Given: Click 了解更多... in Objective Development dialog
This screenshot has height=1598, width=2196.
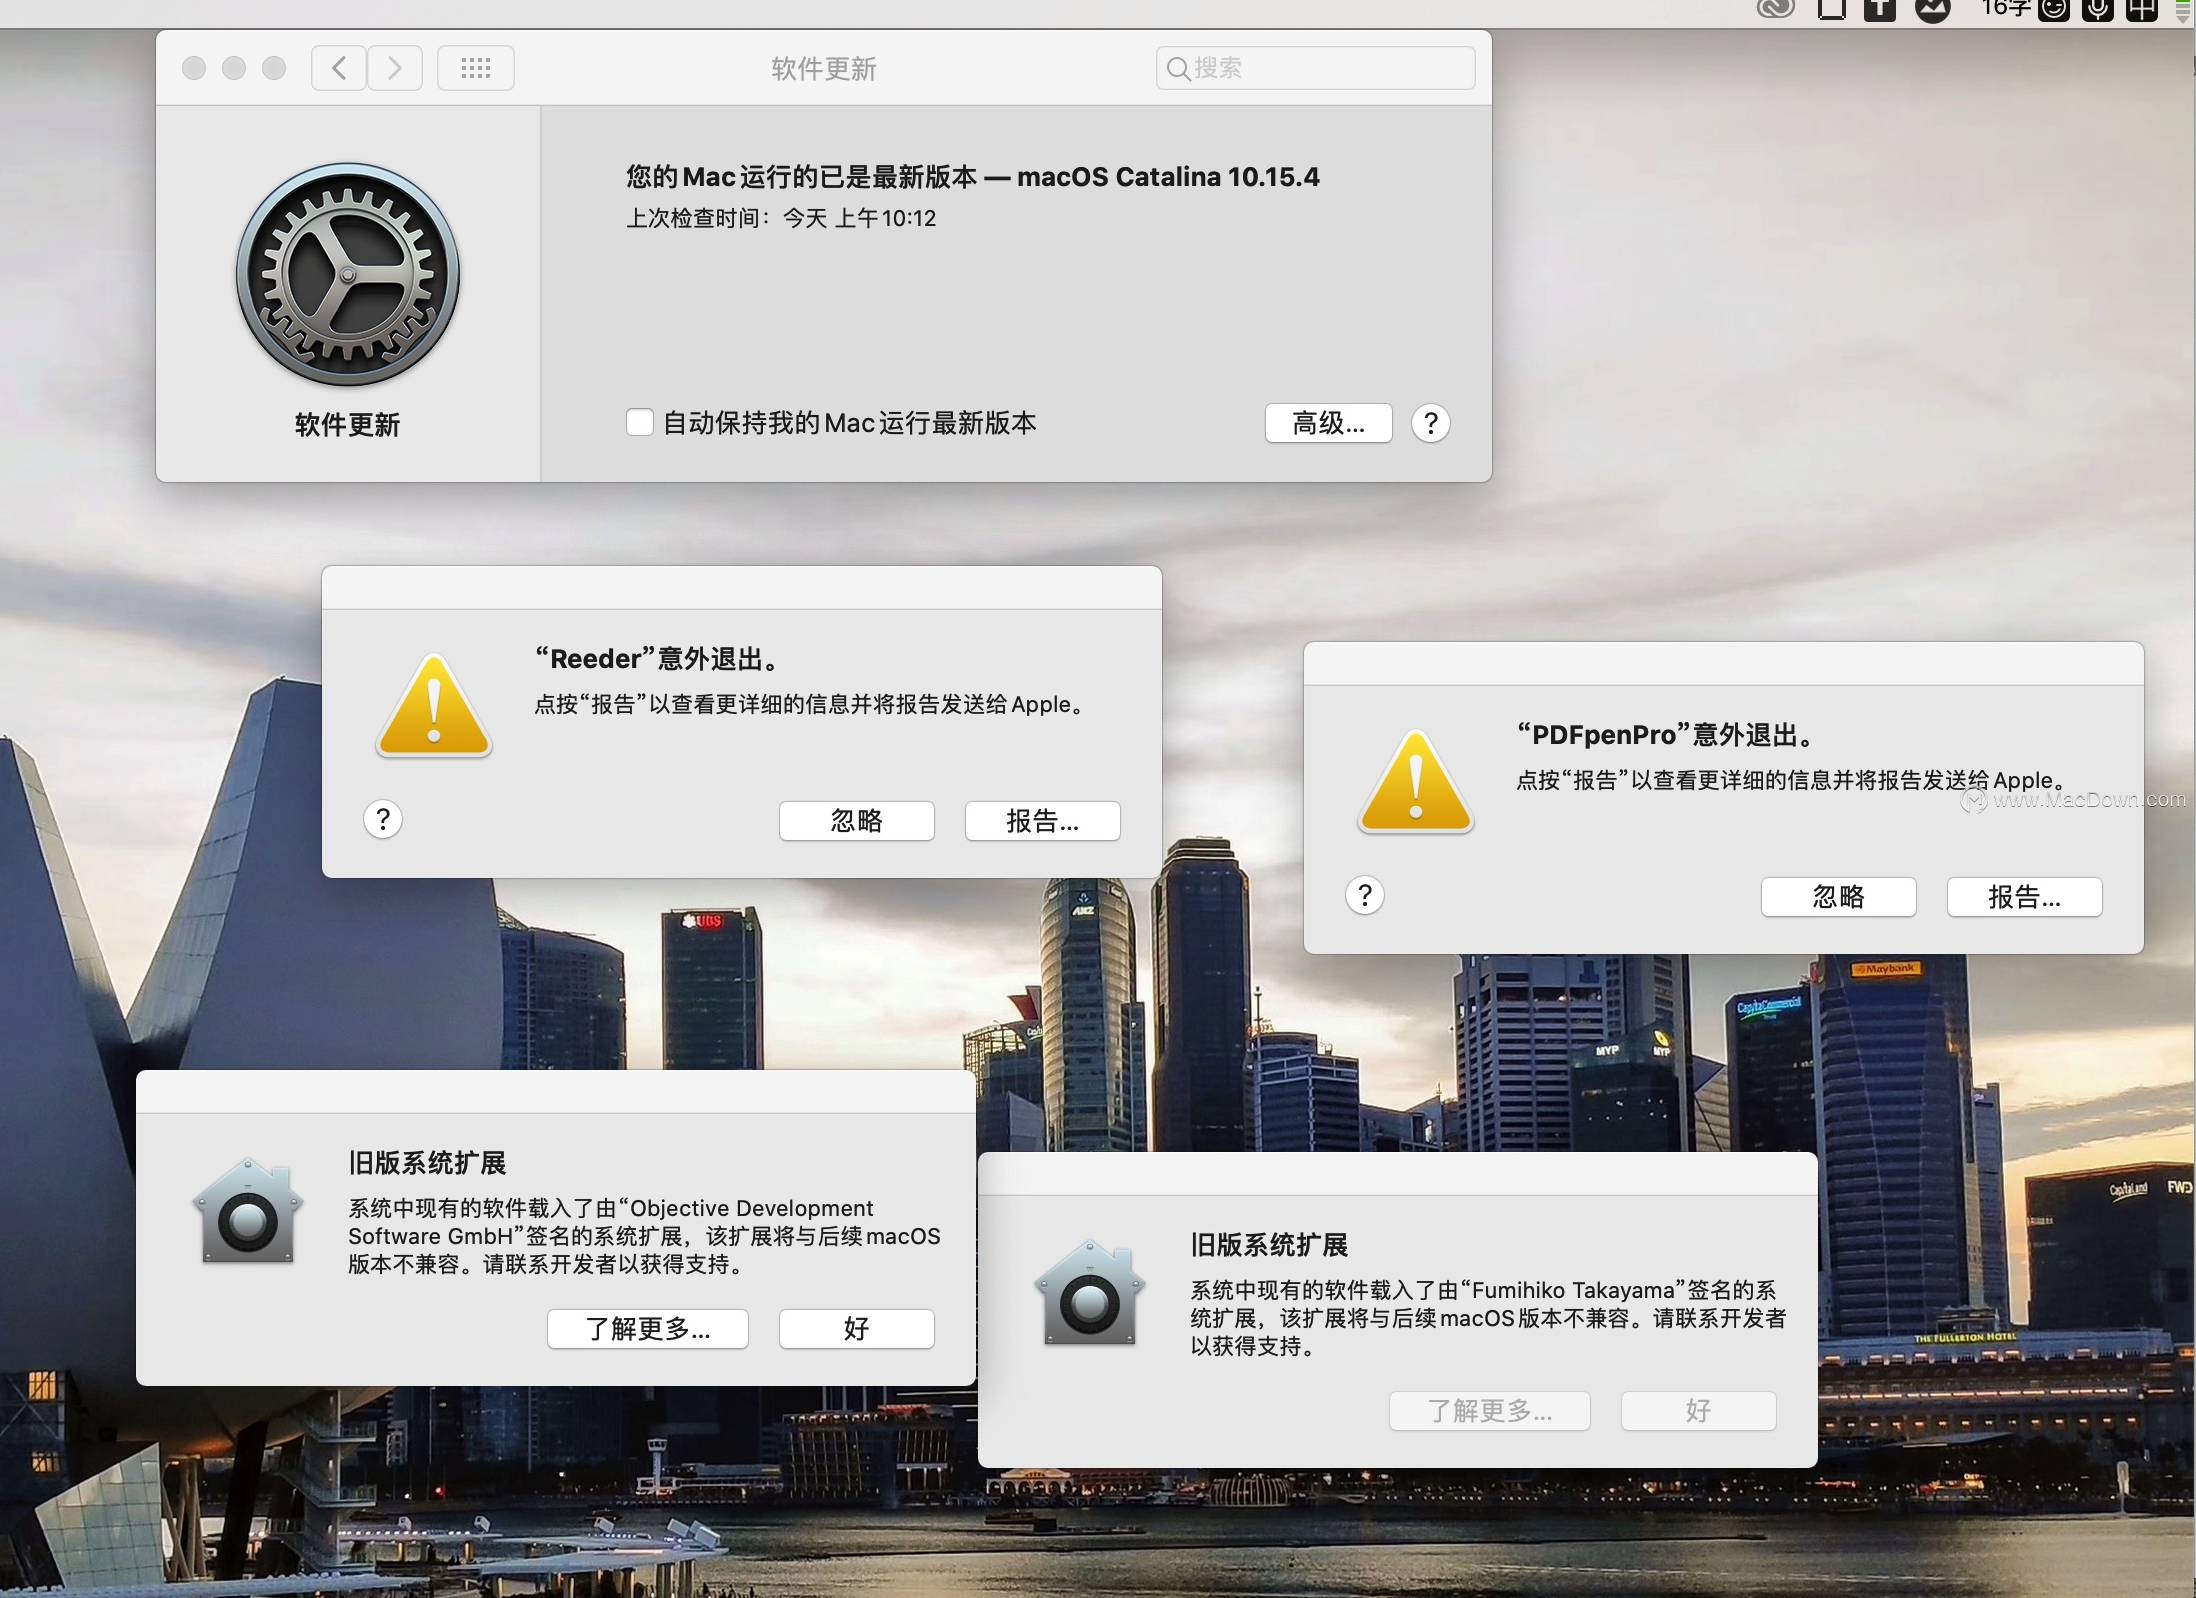Looking at the screenshot, I should pos(648,1329).
